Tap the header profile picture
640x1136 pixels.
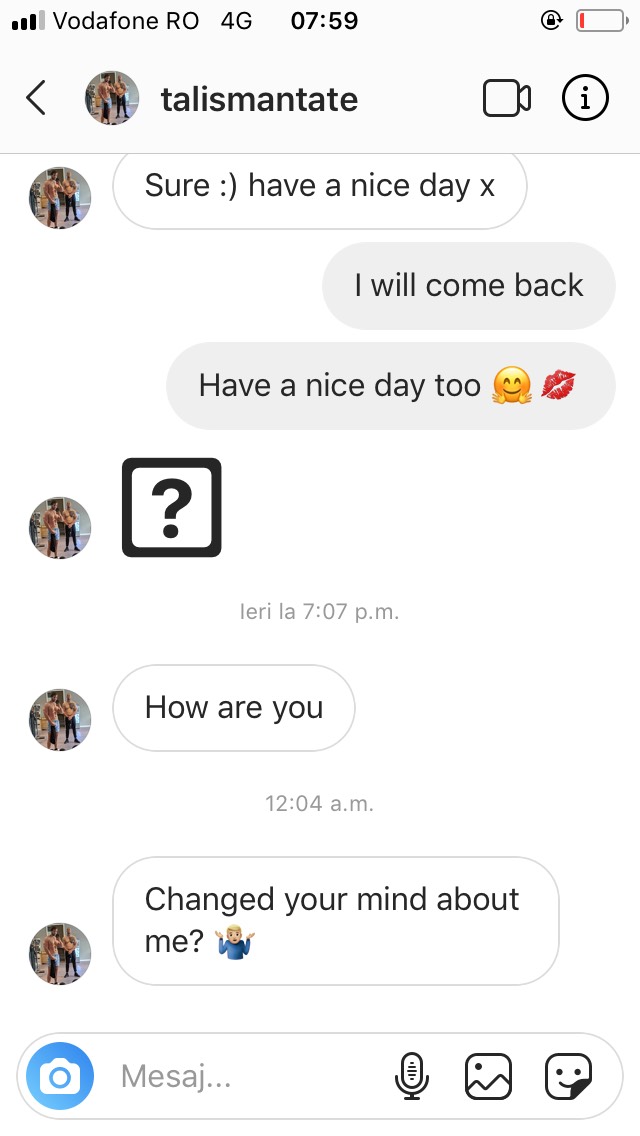[x=112, y=98]
